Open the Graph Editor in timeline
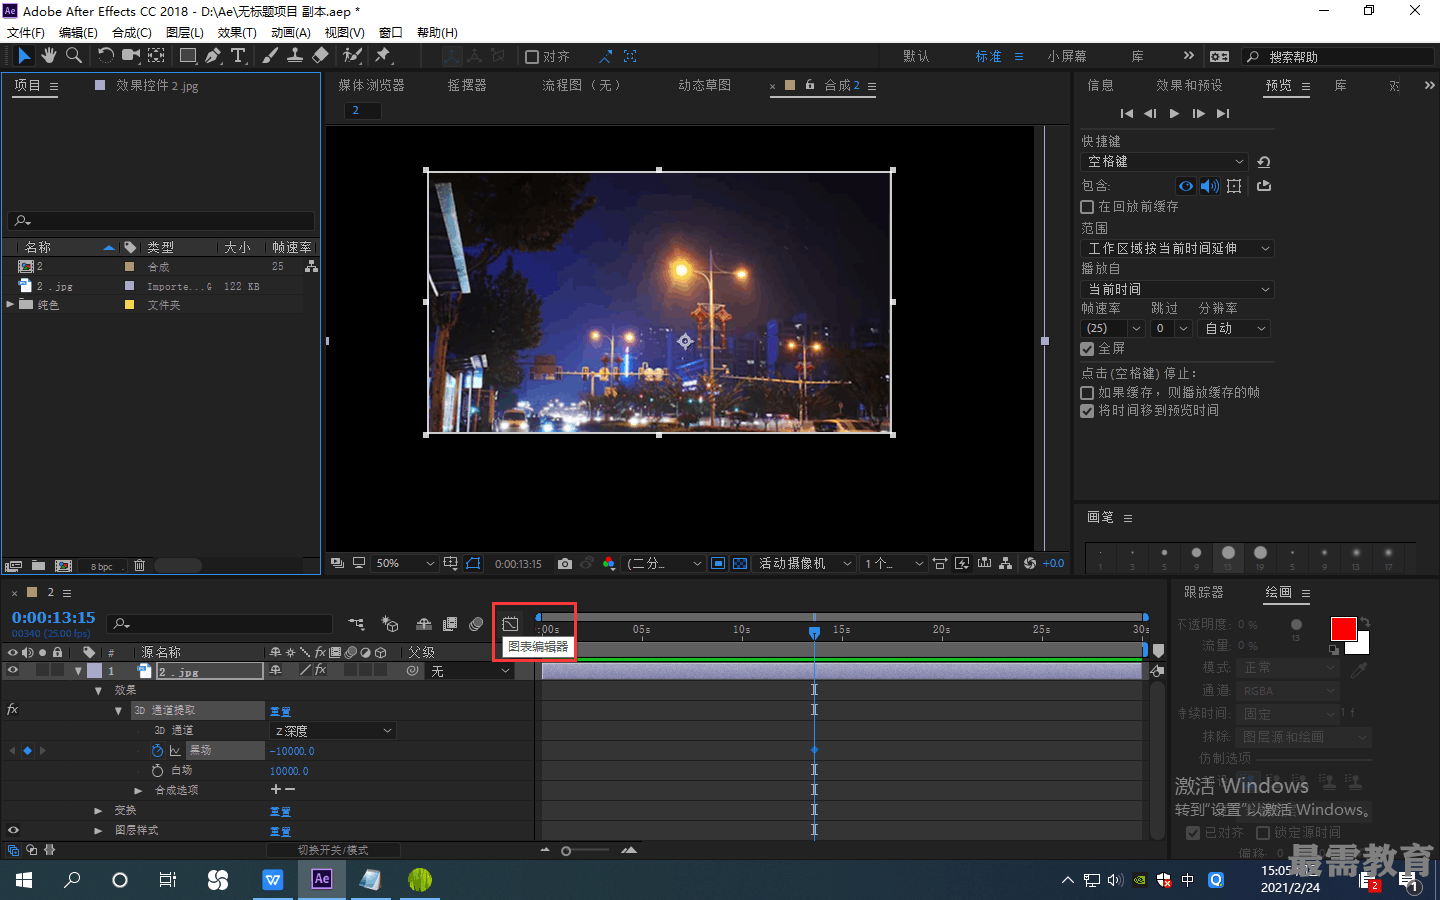1440x900 pixels. point(510,624)
